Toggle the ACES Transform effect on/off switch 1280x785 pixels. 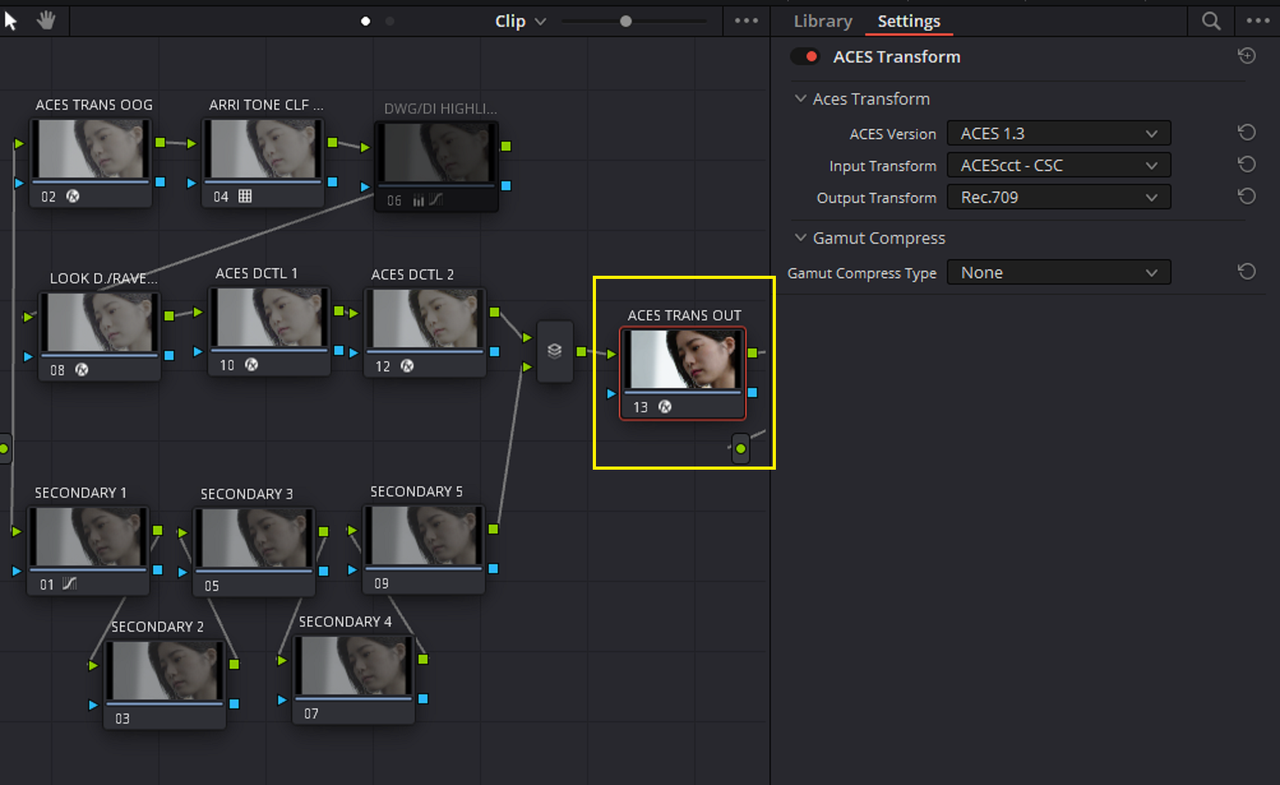point(805,57)
